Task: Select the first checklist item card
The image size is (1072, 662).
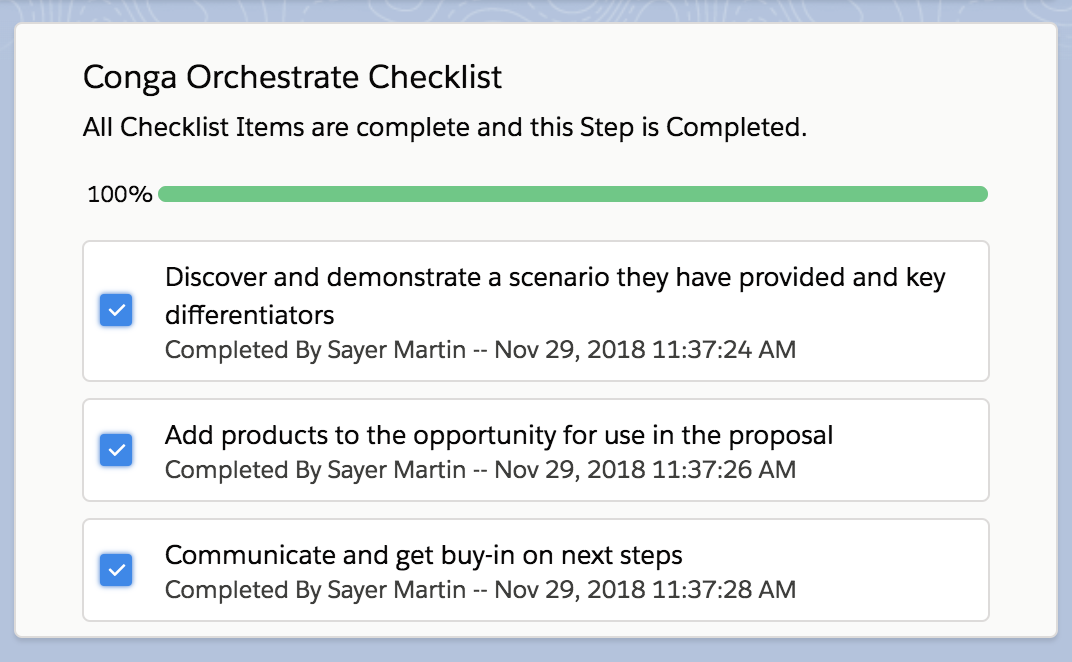Action: (536, 310)
